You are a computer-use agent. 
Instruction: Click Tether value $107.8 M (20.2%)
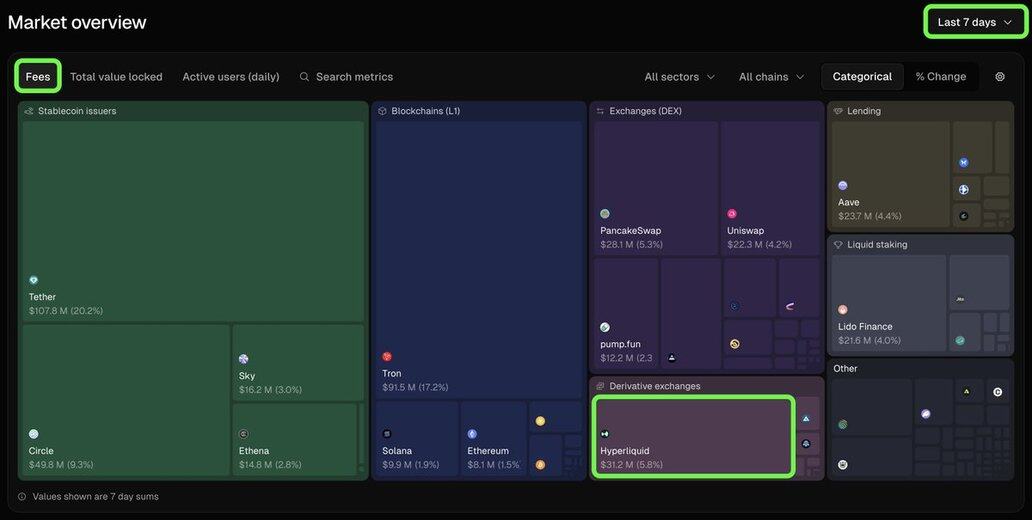[66, 311]
